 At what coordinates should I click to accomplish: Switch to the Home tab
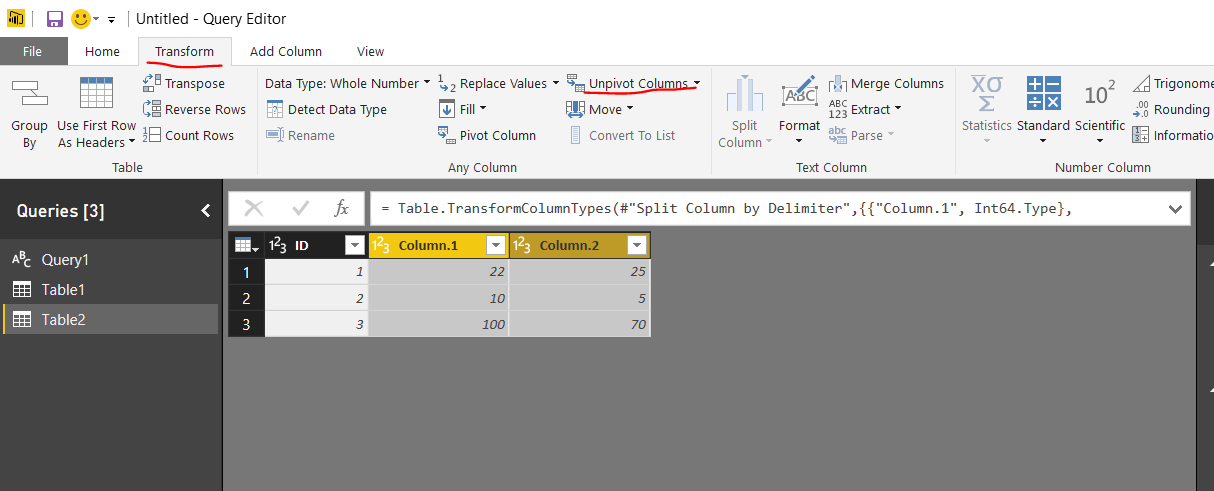(102, 51)
